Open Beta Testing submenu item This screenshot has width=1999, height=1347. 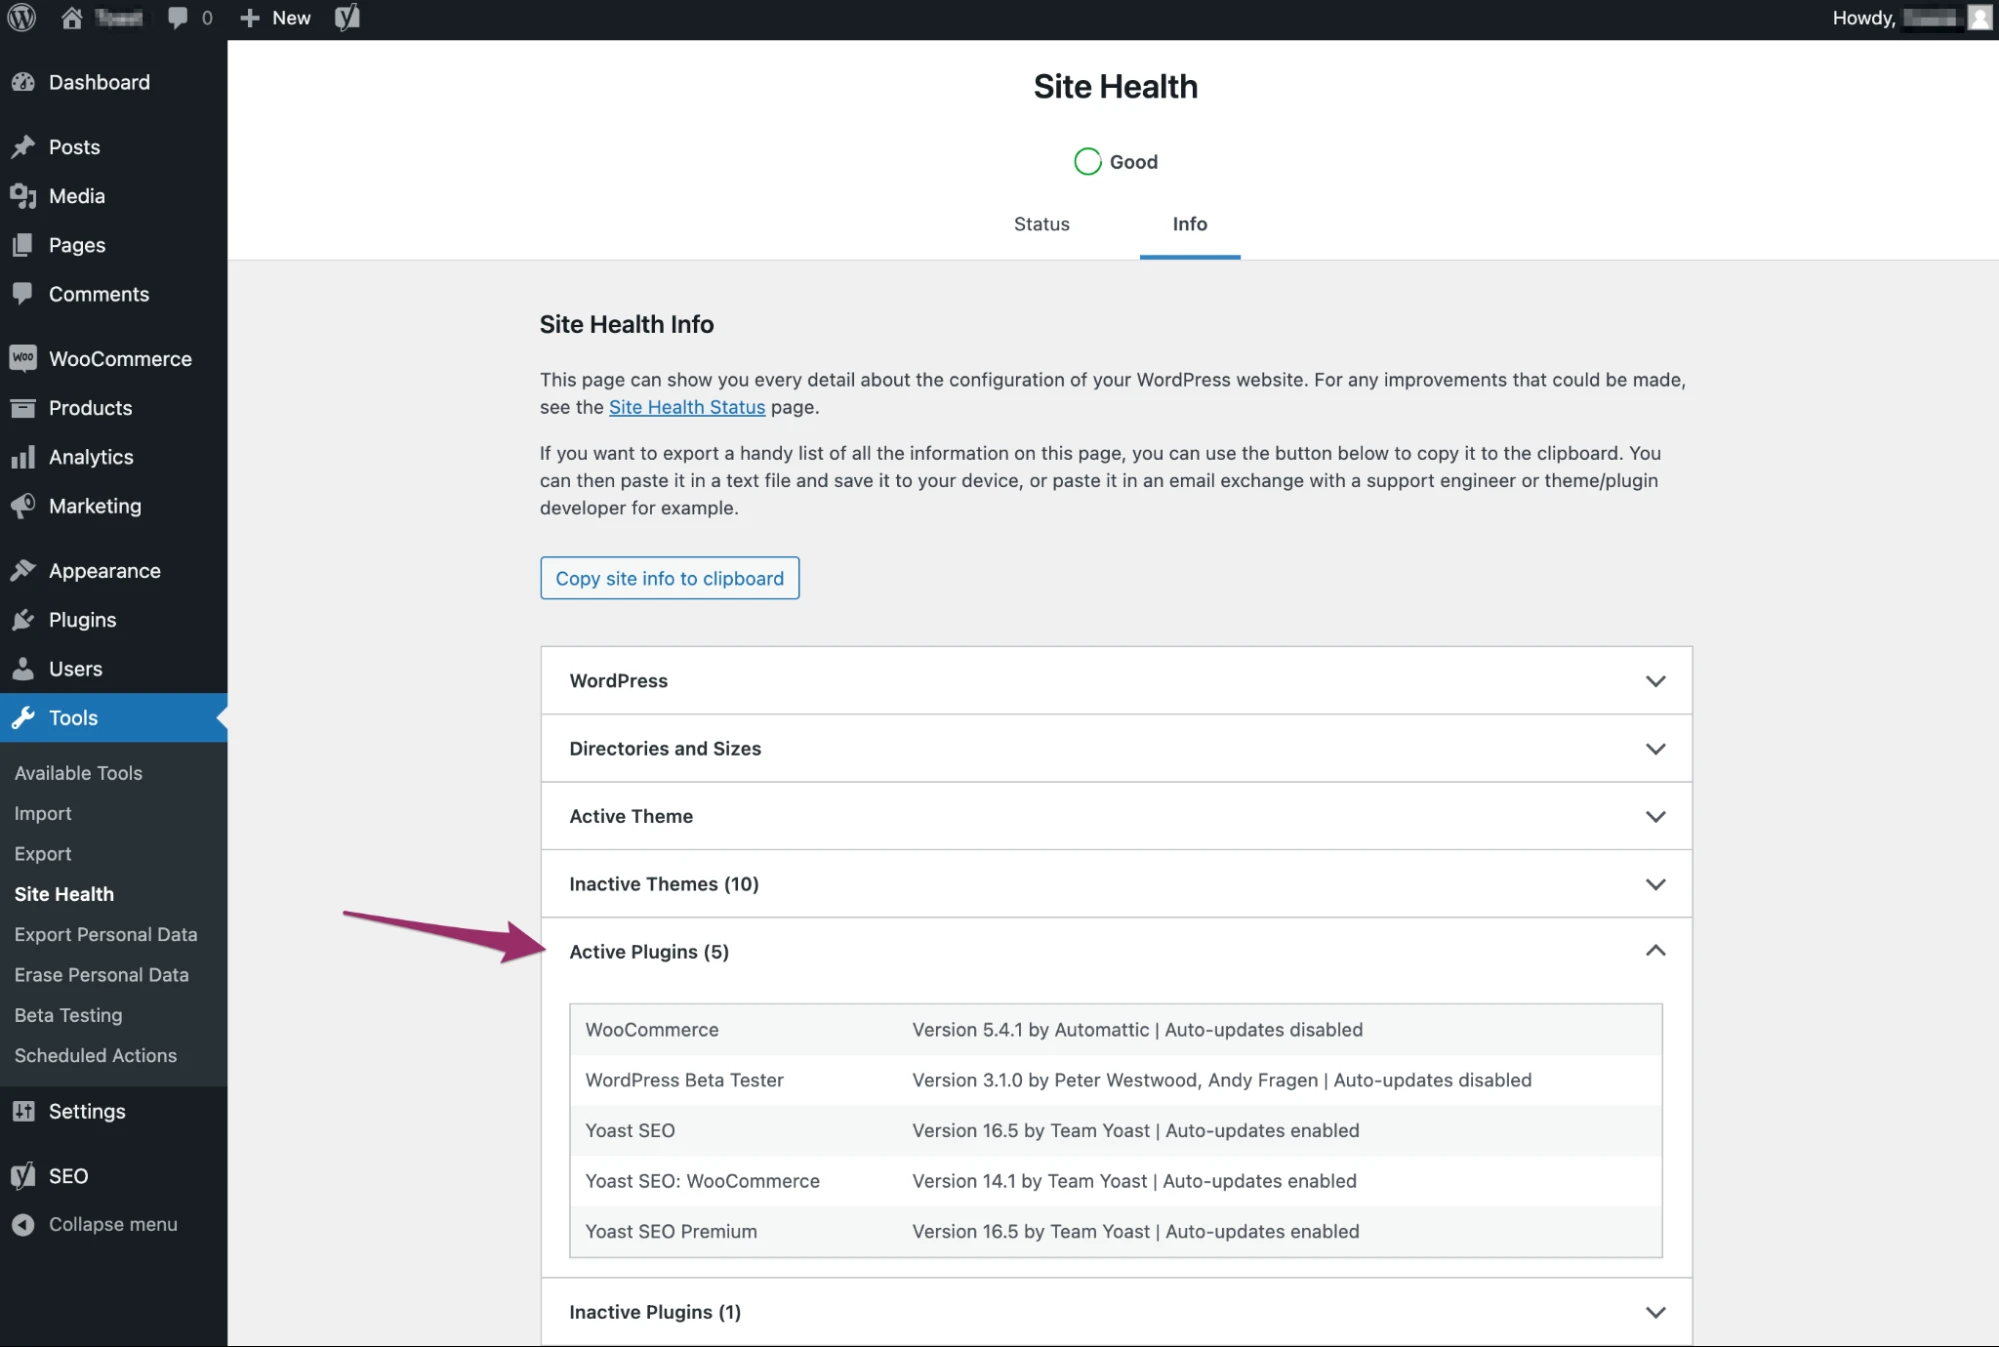[x=68, y=1015]
